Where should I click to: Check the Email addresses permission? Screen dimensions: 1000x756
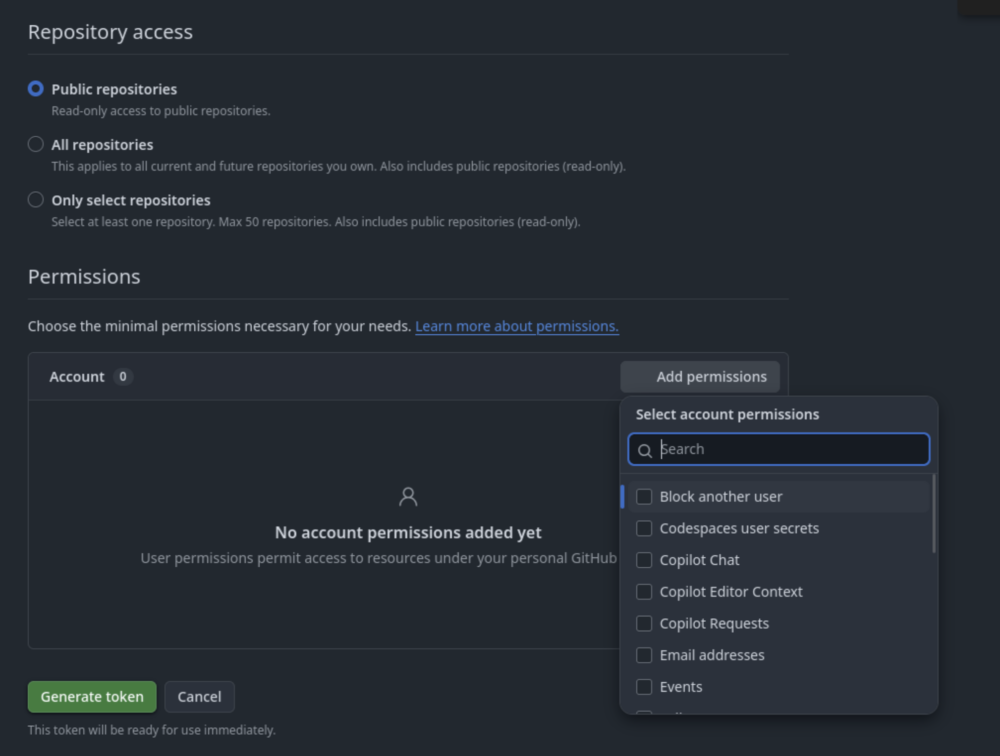[644, 655]
